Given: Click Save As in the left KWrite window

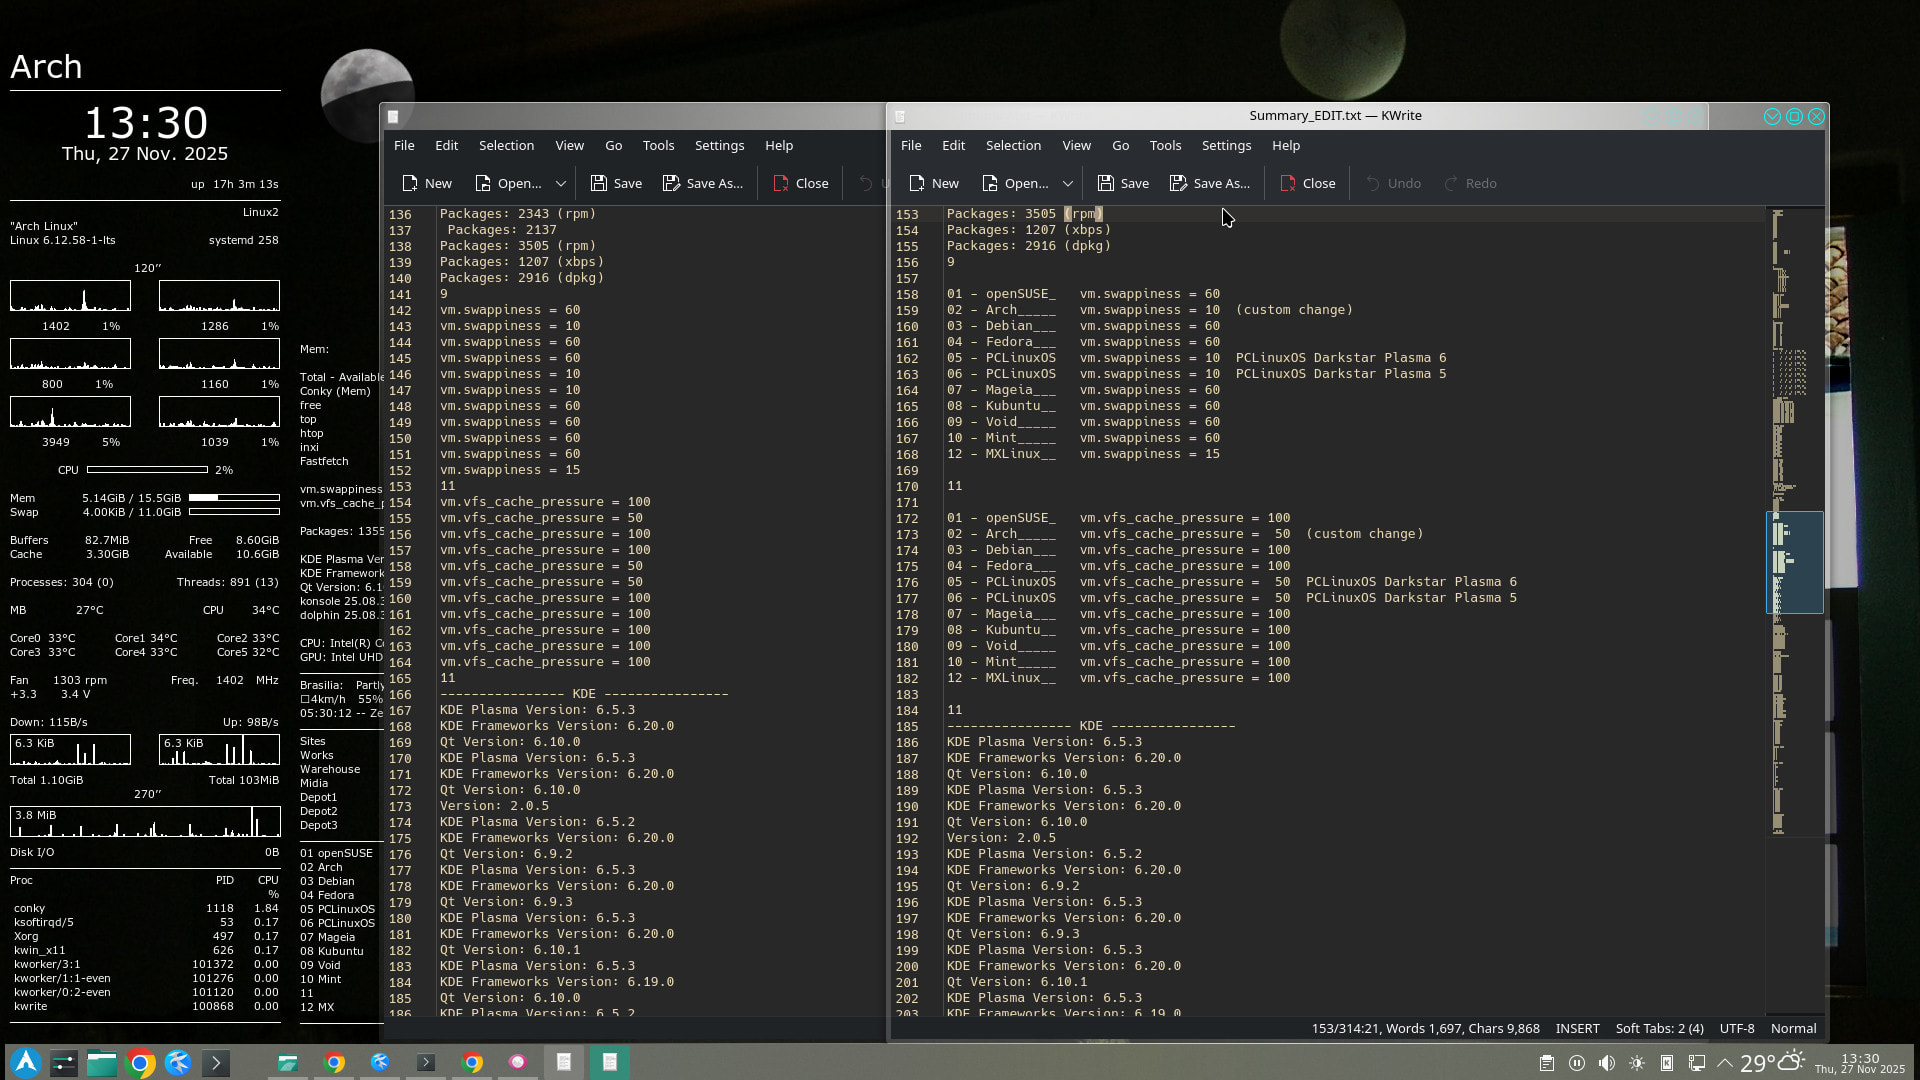Looking at the screenshot, I should [703, 183].
